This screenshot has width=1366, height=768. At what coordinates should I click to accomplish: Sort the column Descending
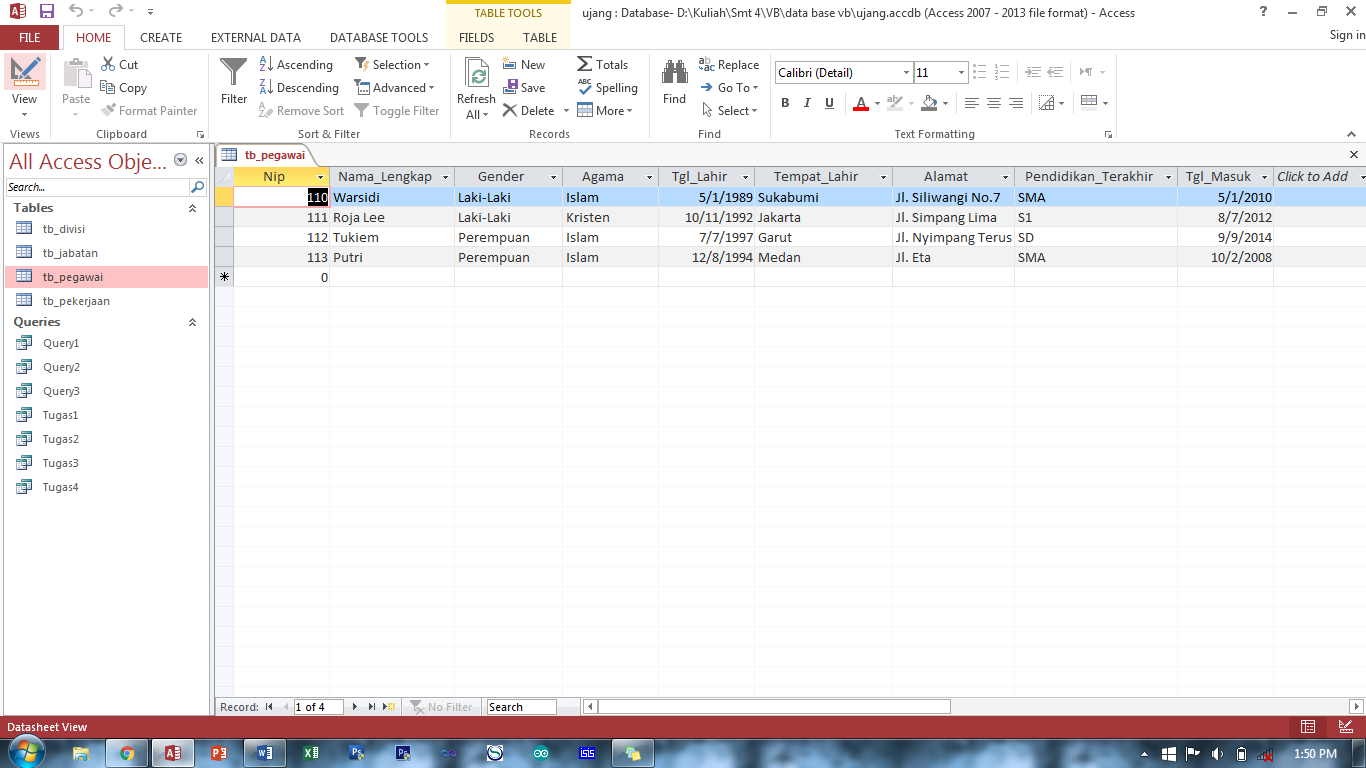click(298, 88)
